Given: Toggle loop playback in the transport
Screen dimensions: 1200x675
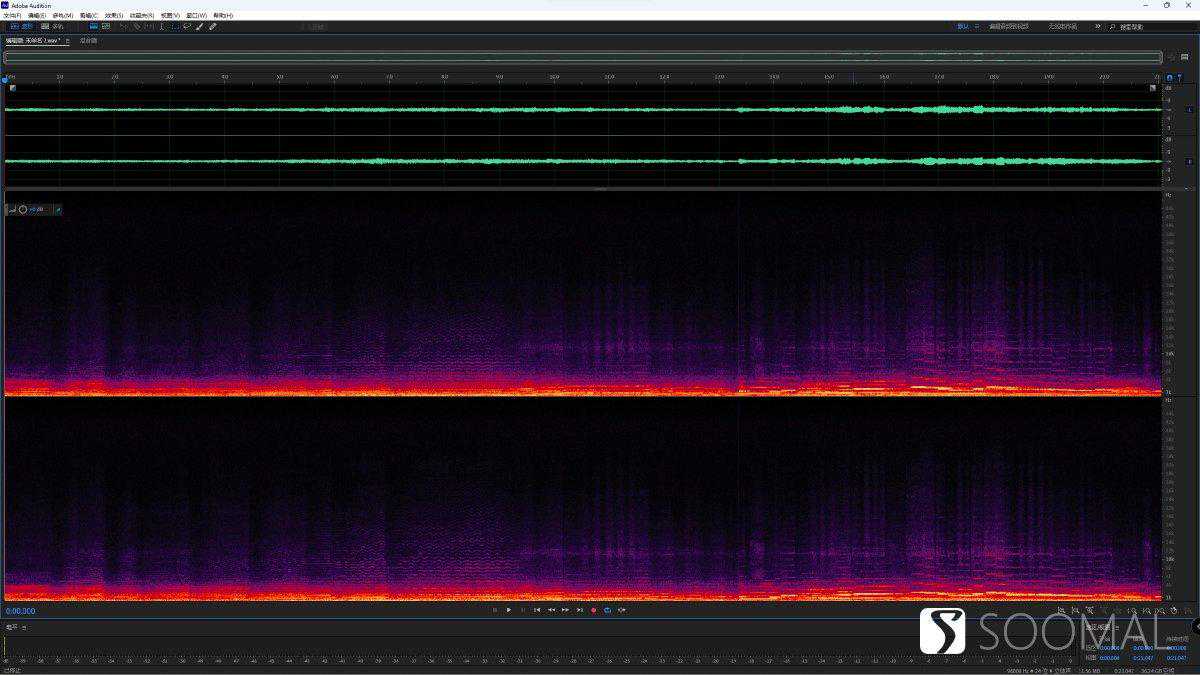Looking at the screenshot, I should point(607,608).
